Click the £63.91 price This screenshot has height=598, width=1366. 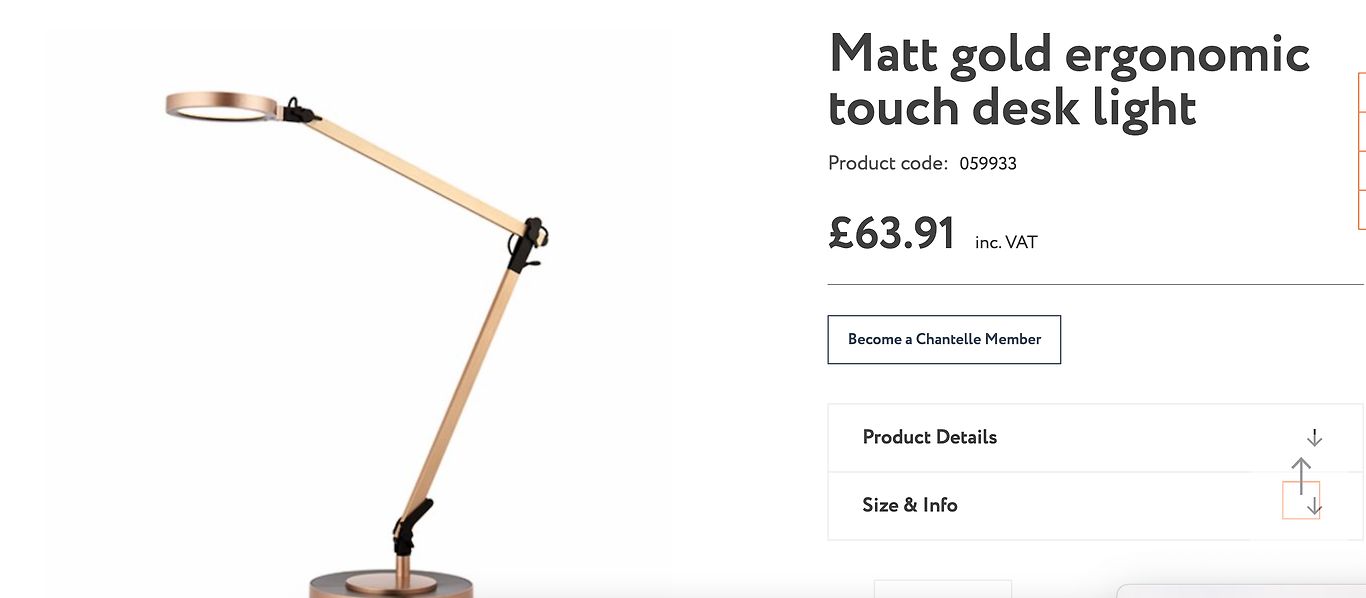point(892,233)
